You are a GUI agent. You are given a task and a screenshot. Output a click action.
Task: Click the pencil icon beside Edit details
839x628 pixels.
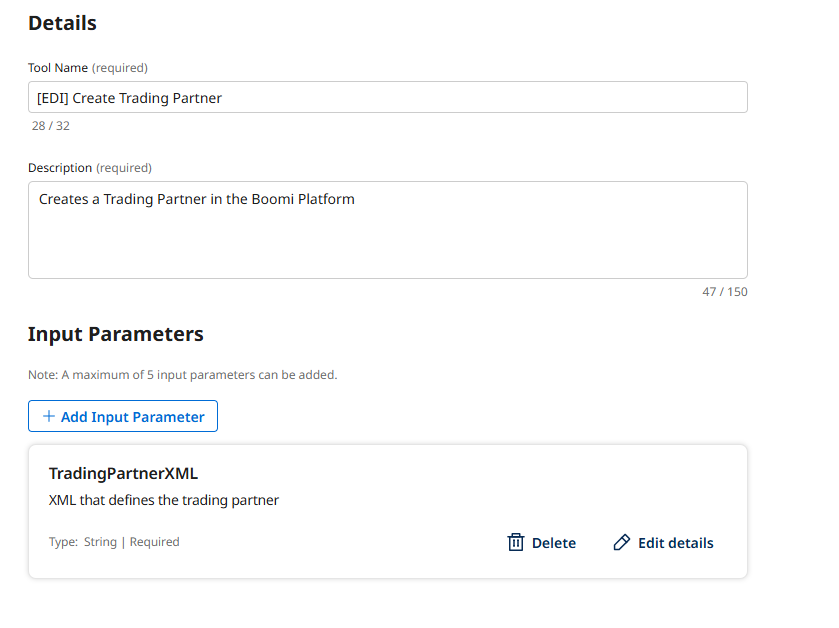click(x=622, y=543)
